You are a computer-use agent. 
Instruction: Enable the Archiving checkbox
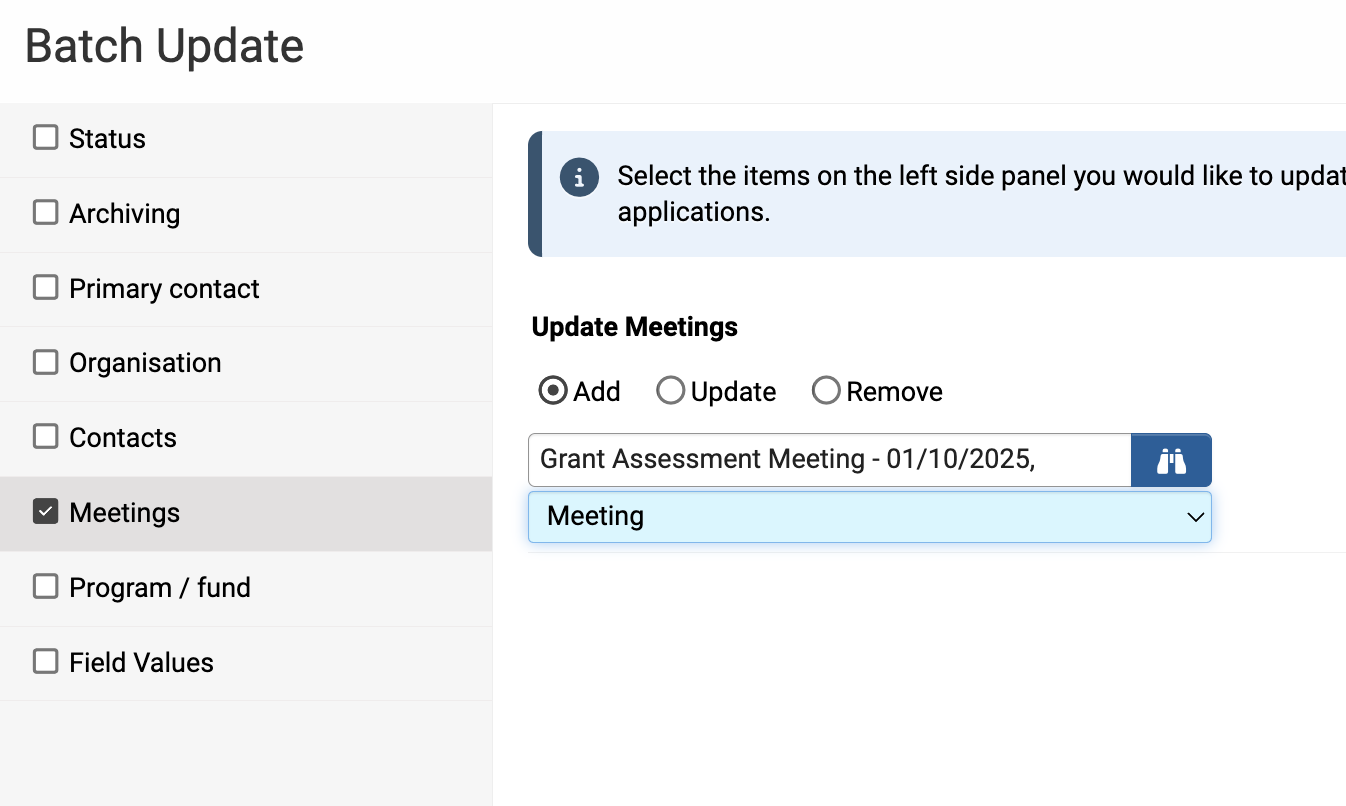click(x=46, y=212)
